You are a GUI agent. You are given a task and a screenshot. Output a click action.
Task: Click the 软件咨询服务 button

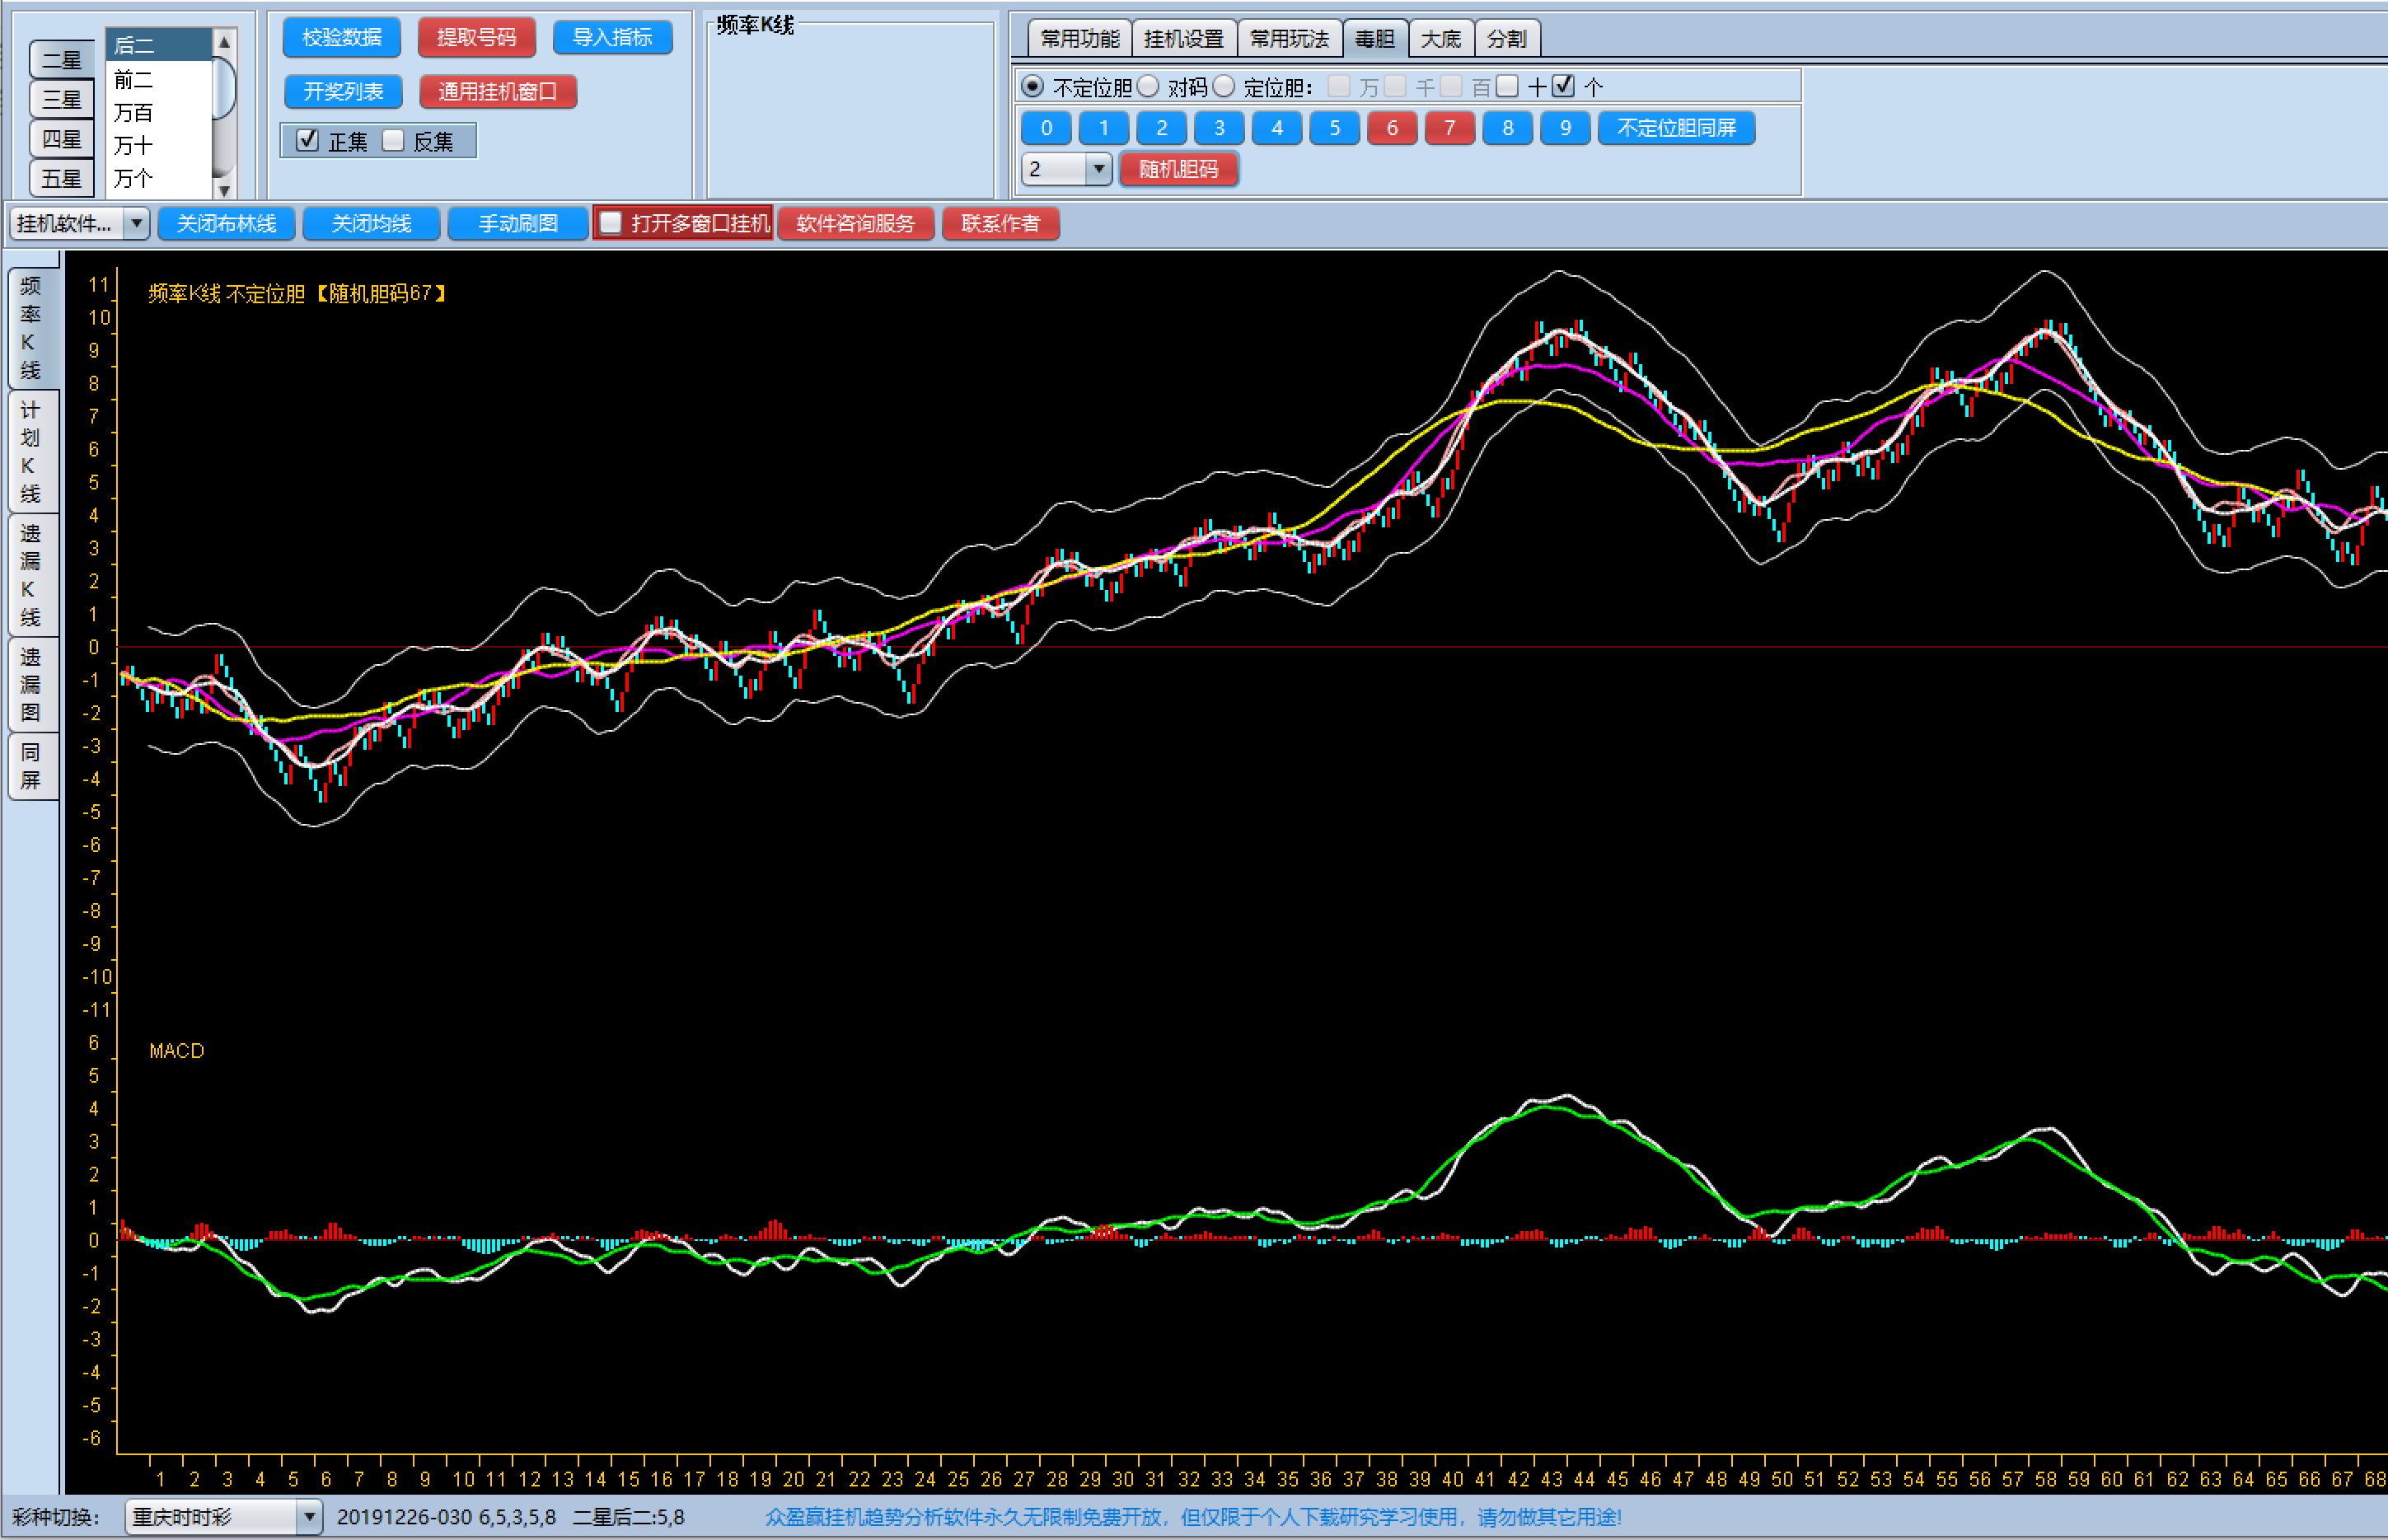click(x=856, y=223)
